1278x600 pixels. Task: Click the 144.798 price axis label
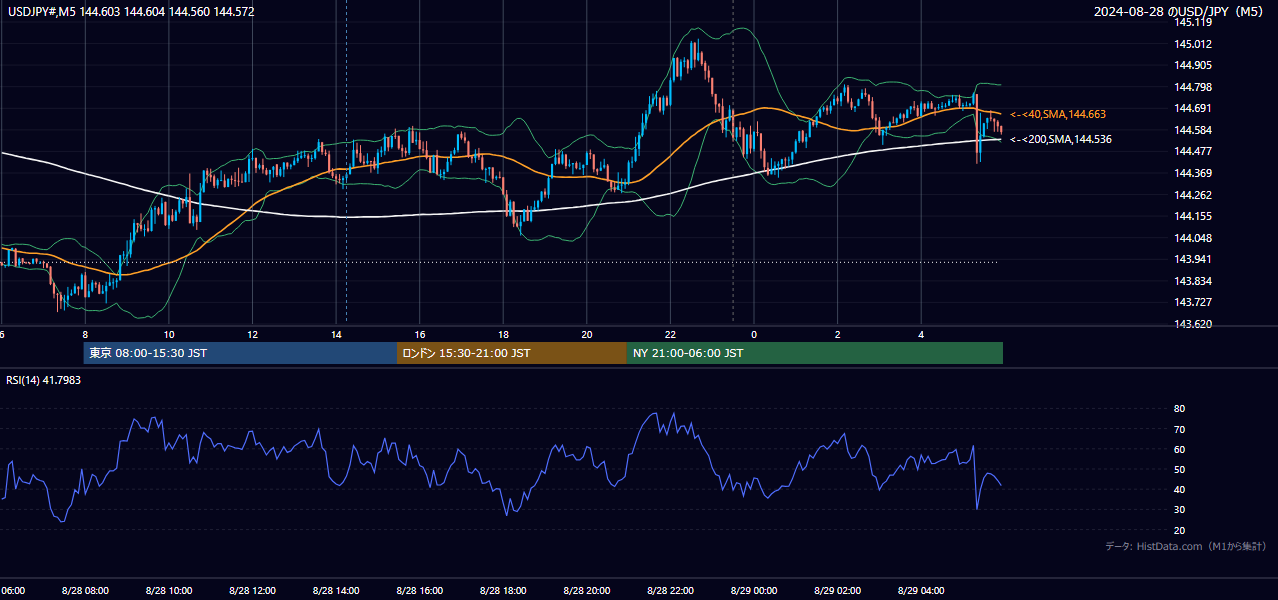1194,87
